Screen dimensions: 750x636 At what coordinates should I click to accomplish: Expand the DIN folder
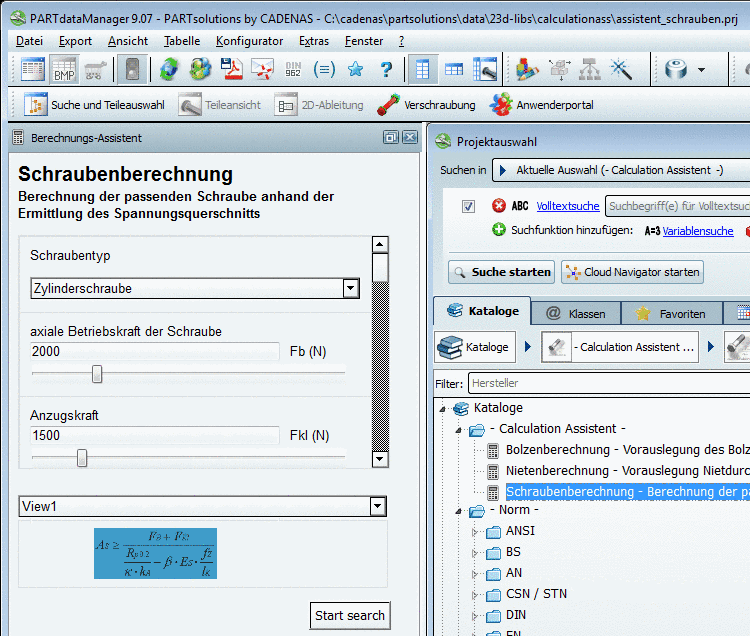click(x=474, y=616)
